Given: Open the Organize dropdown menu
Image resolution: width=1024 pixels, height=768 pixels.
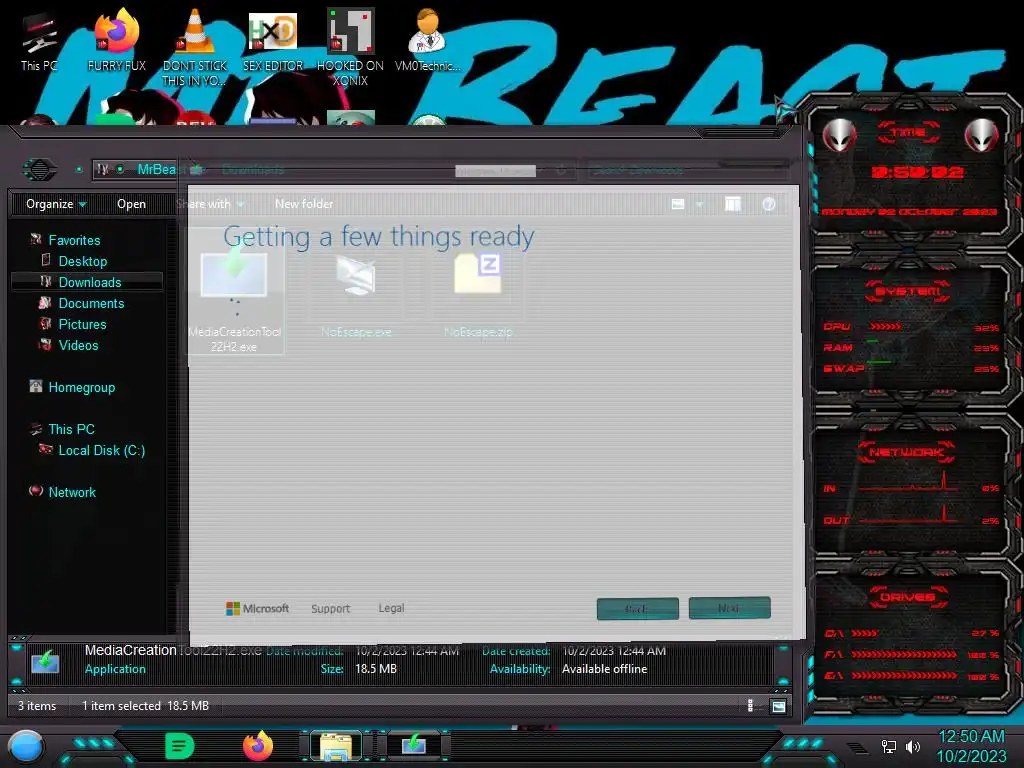Looking at the screenshot, I should [x=56, y=204].
